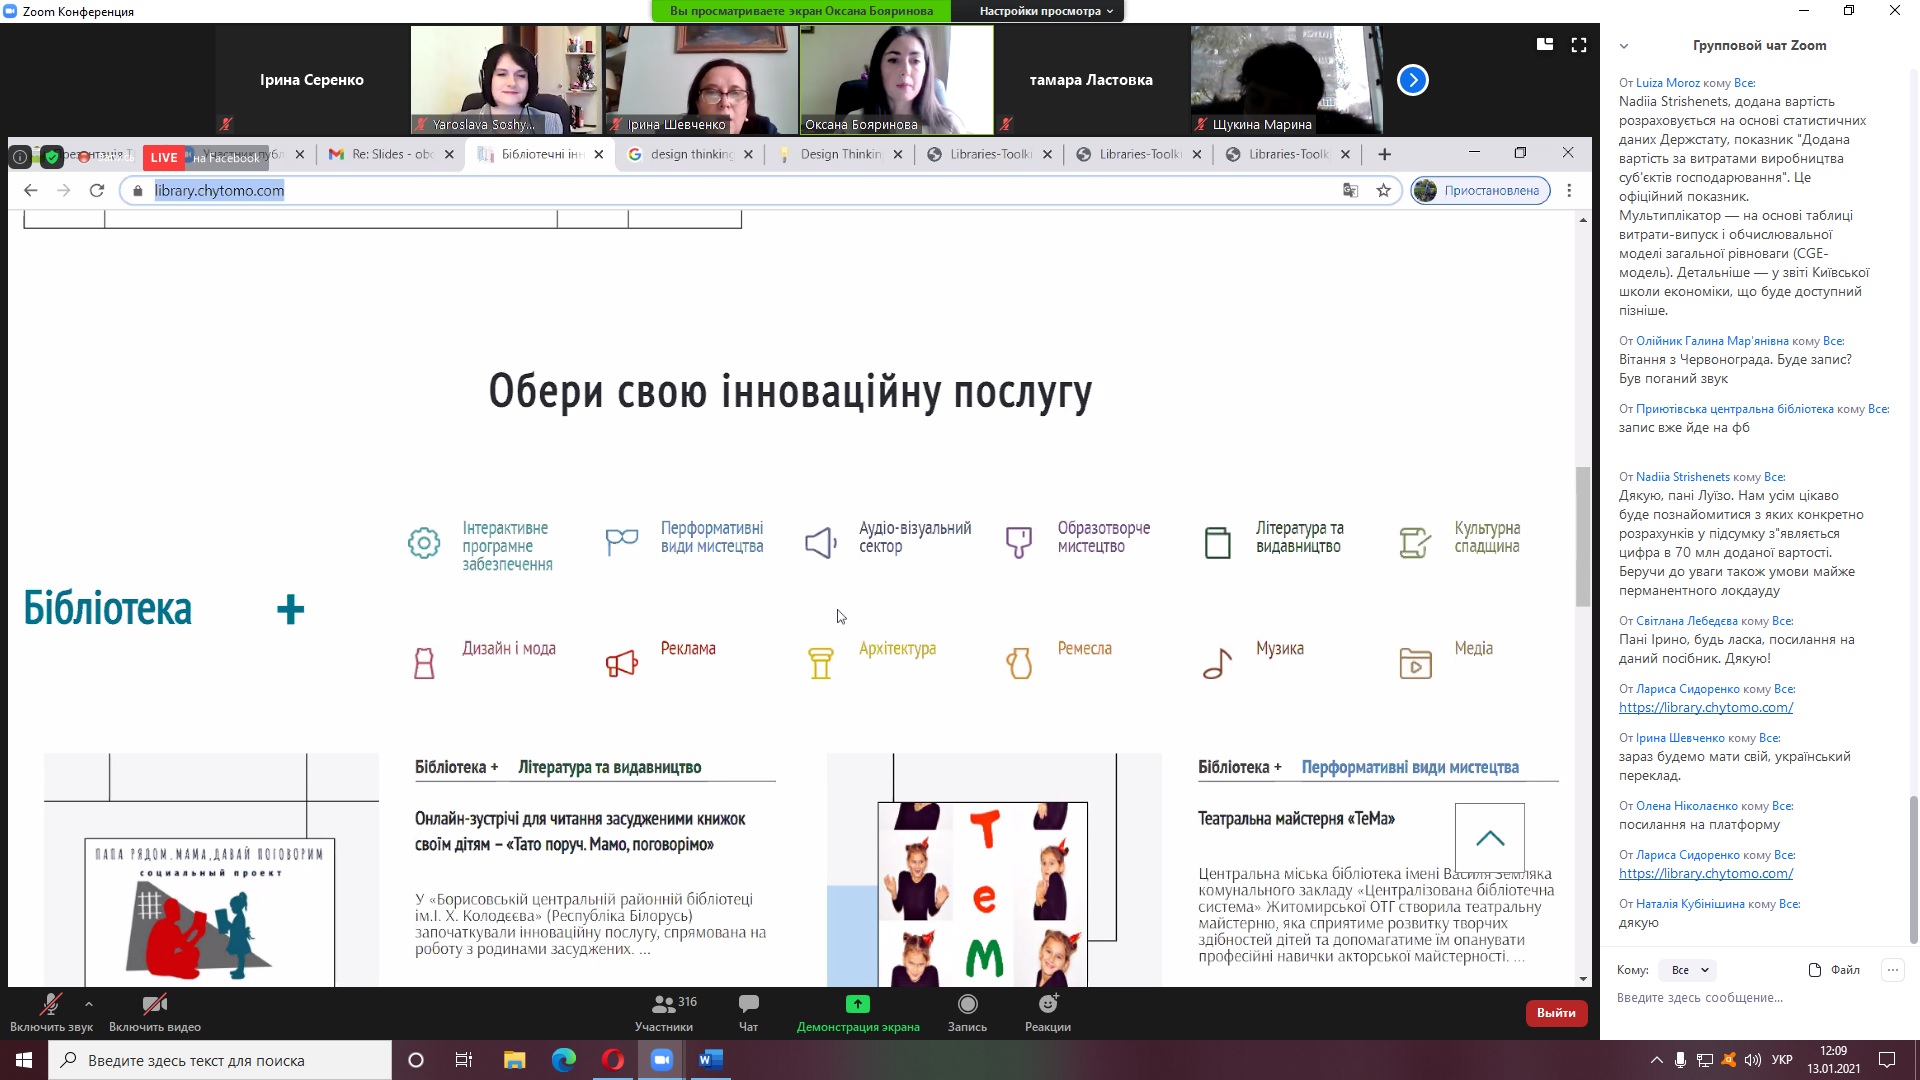
Task: Choose Музика category with note icon
Action: click(x=1253, y=660)
